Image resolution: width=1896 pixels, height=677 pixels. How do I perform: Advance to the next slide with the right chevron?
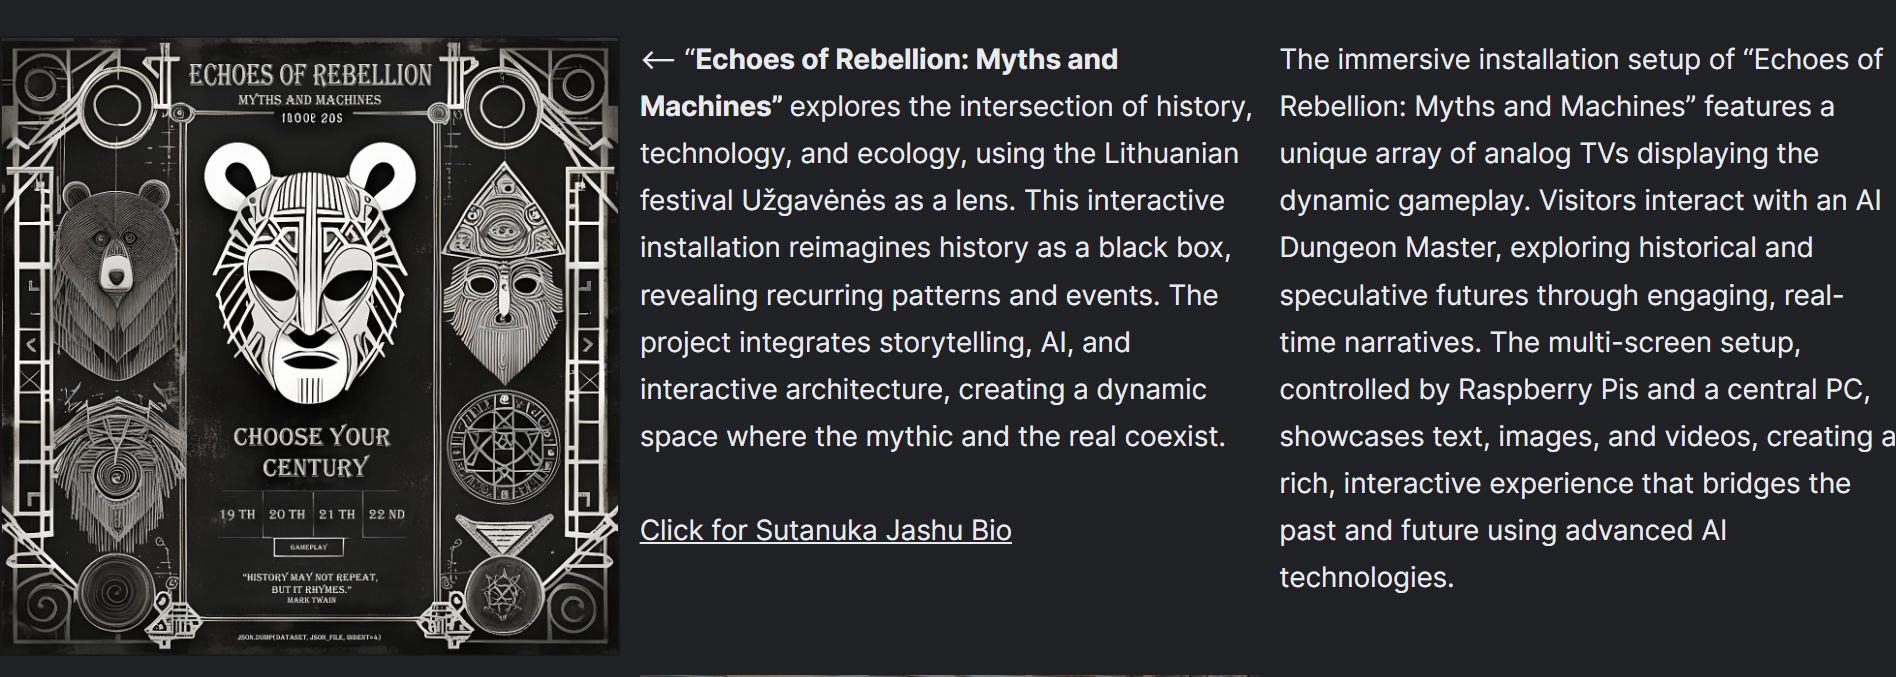[588, 345]
